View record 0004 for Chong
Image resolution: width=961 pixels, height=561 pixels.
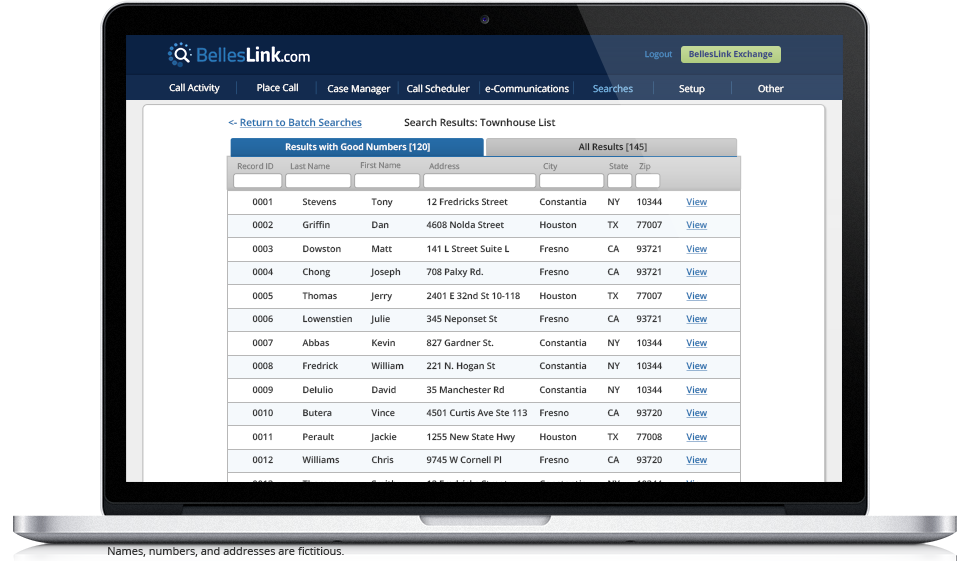[696, 272]
